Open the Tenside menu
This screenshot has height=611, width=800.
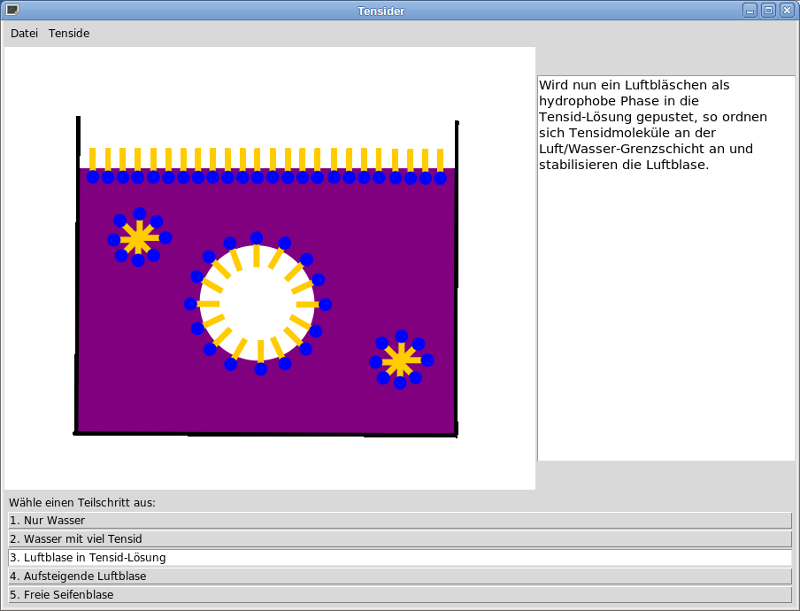pos(69,33)
